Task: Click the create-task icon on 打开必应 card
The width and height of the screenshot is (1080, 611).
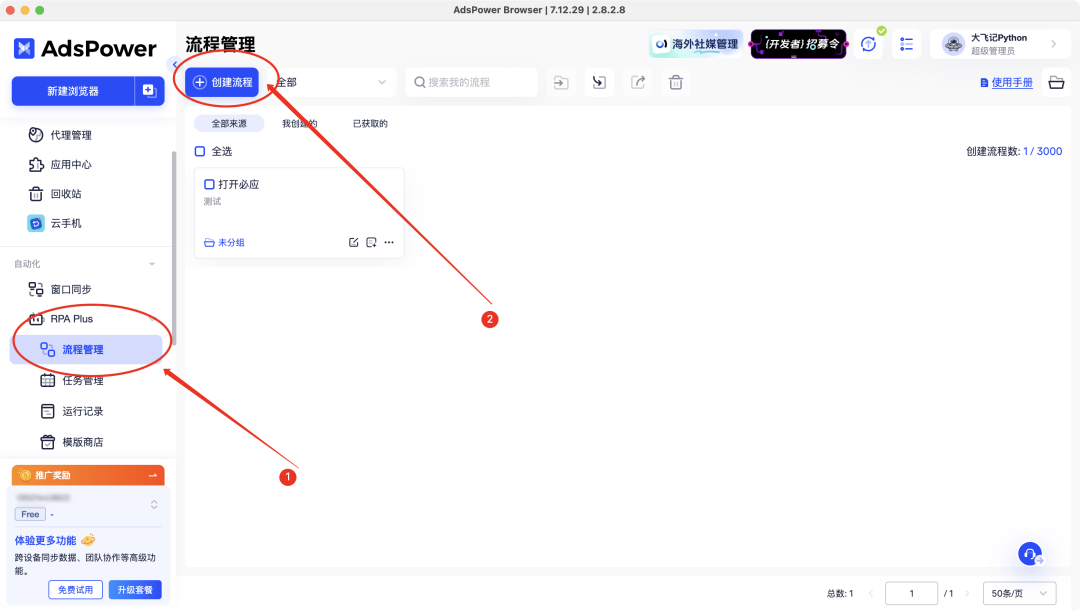Action: pyautogui.click(x=371, y=242)
